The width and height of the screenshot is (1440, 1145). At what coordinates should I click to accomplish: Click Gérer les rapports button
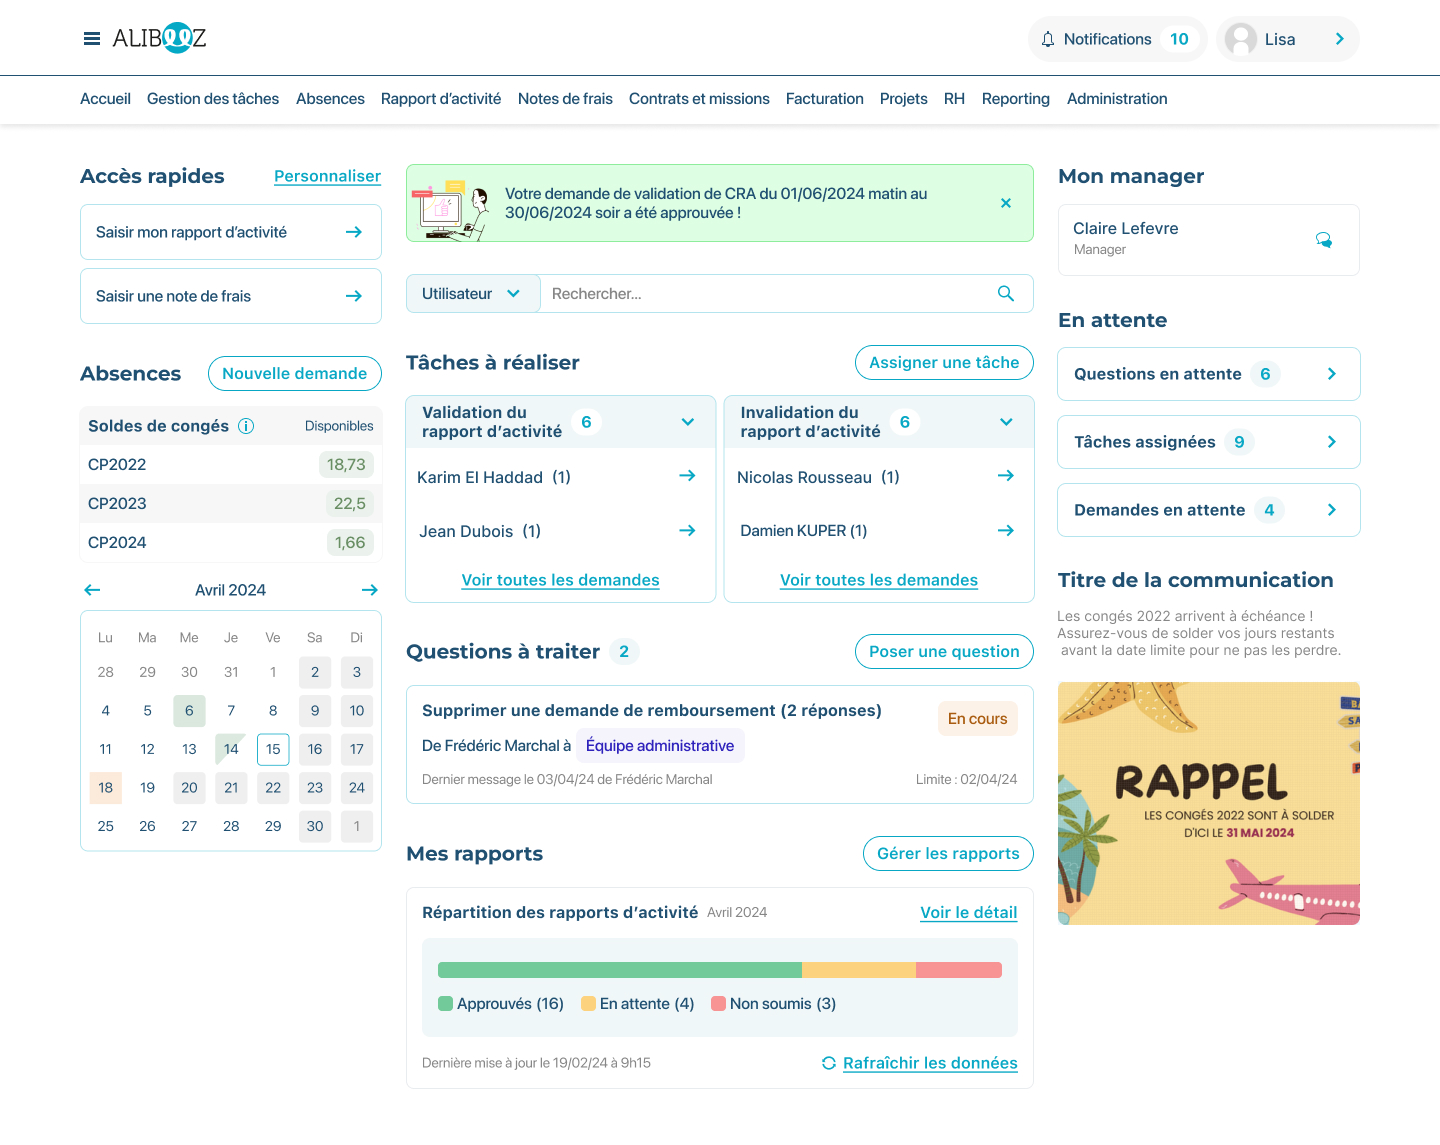click(x=948, y=854)
